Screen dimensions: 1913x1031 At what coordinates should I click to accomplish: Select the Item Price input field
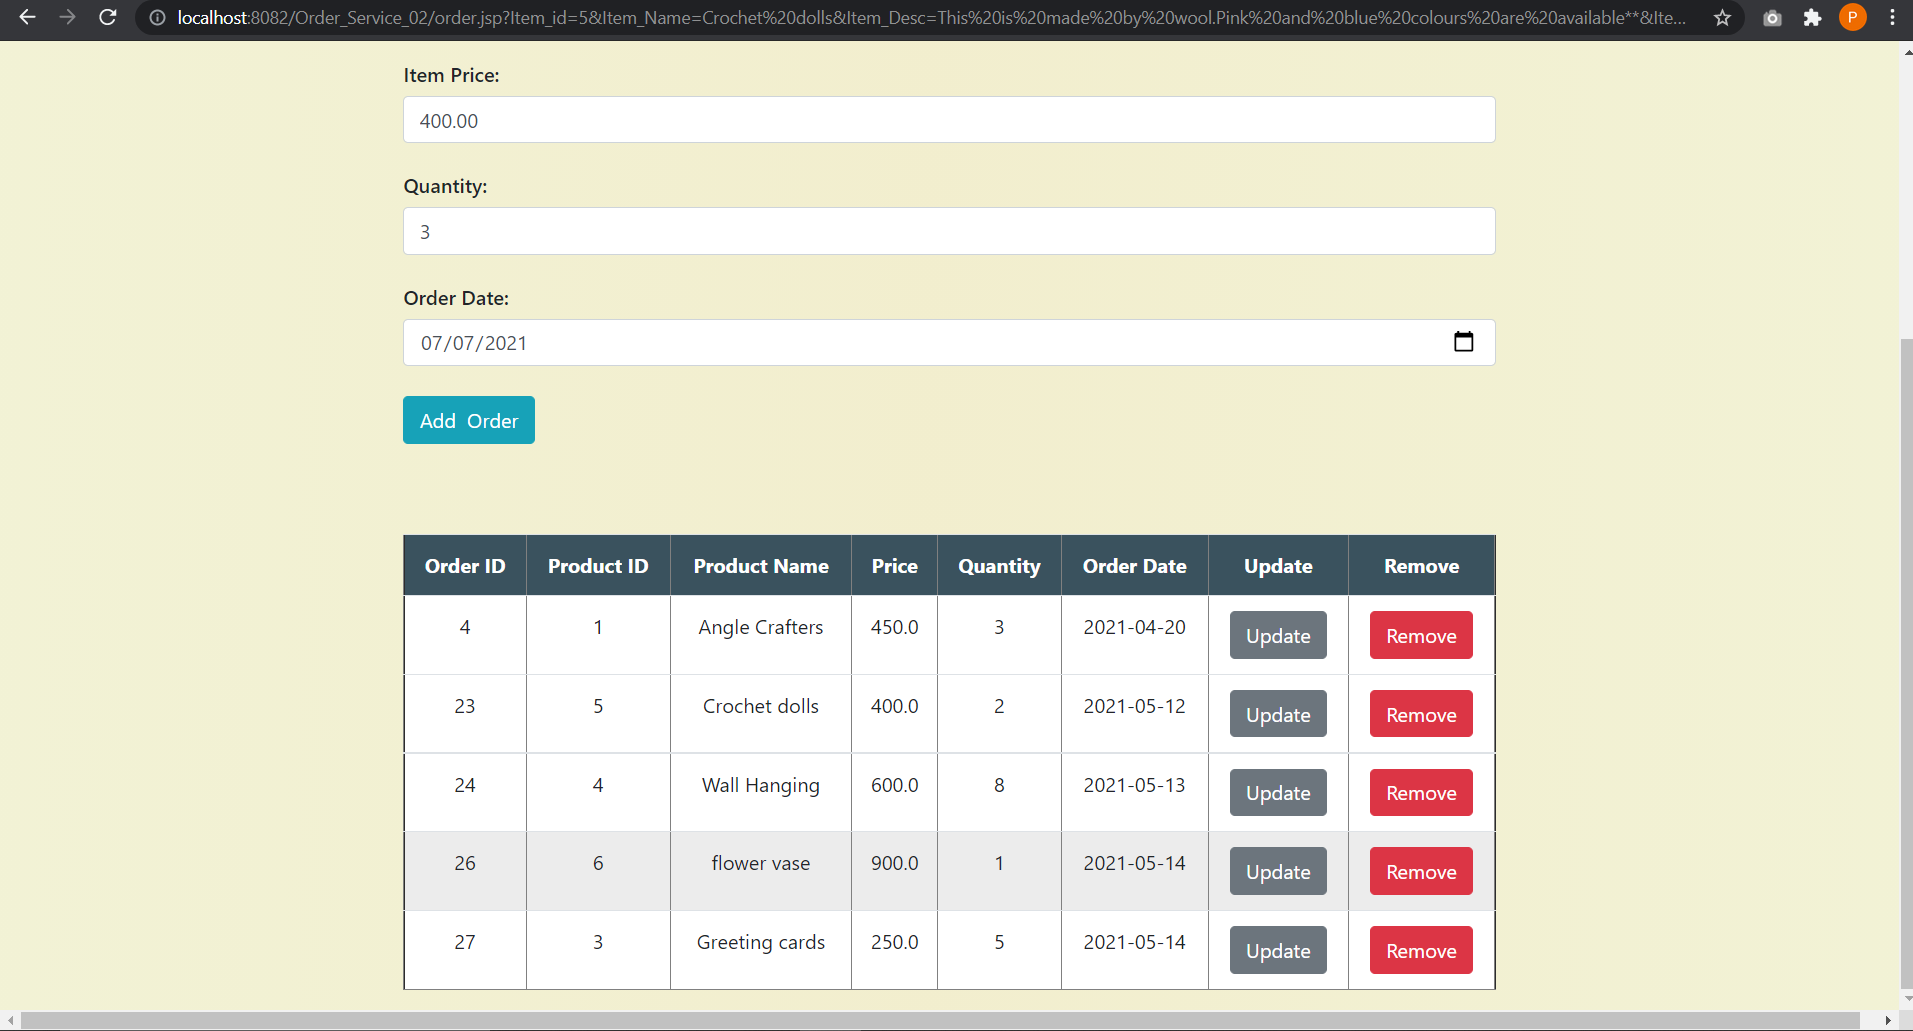[948, 119]
